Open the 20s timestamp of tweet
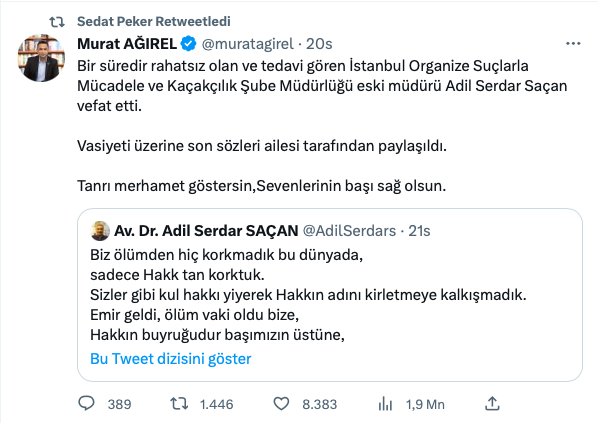Screen dimensions: 598x423 (x=319, y=44)
